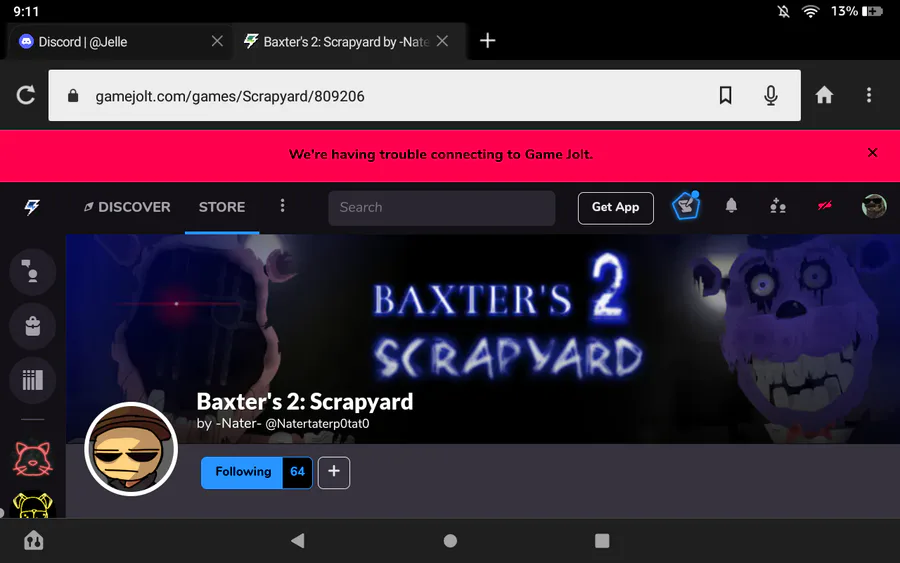Screen dimensions: 900x563
Task: Tap the Android home circle button
Action: 451,541
